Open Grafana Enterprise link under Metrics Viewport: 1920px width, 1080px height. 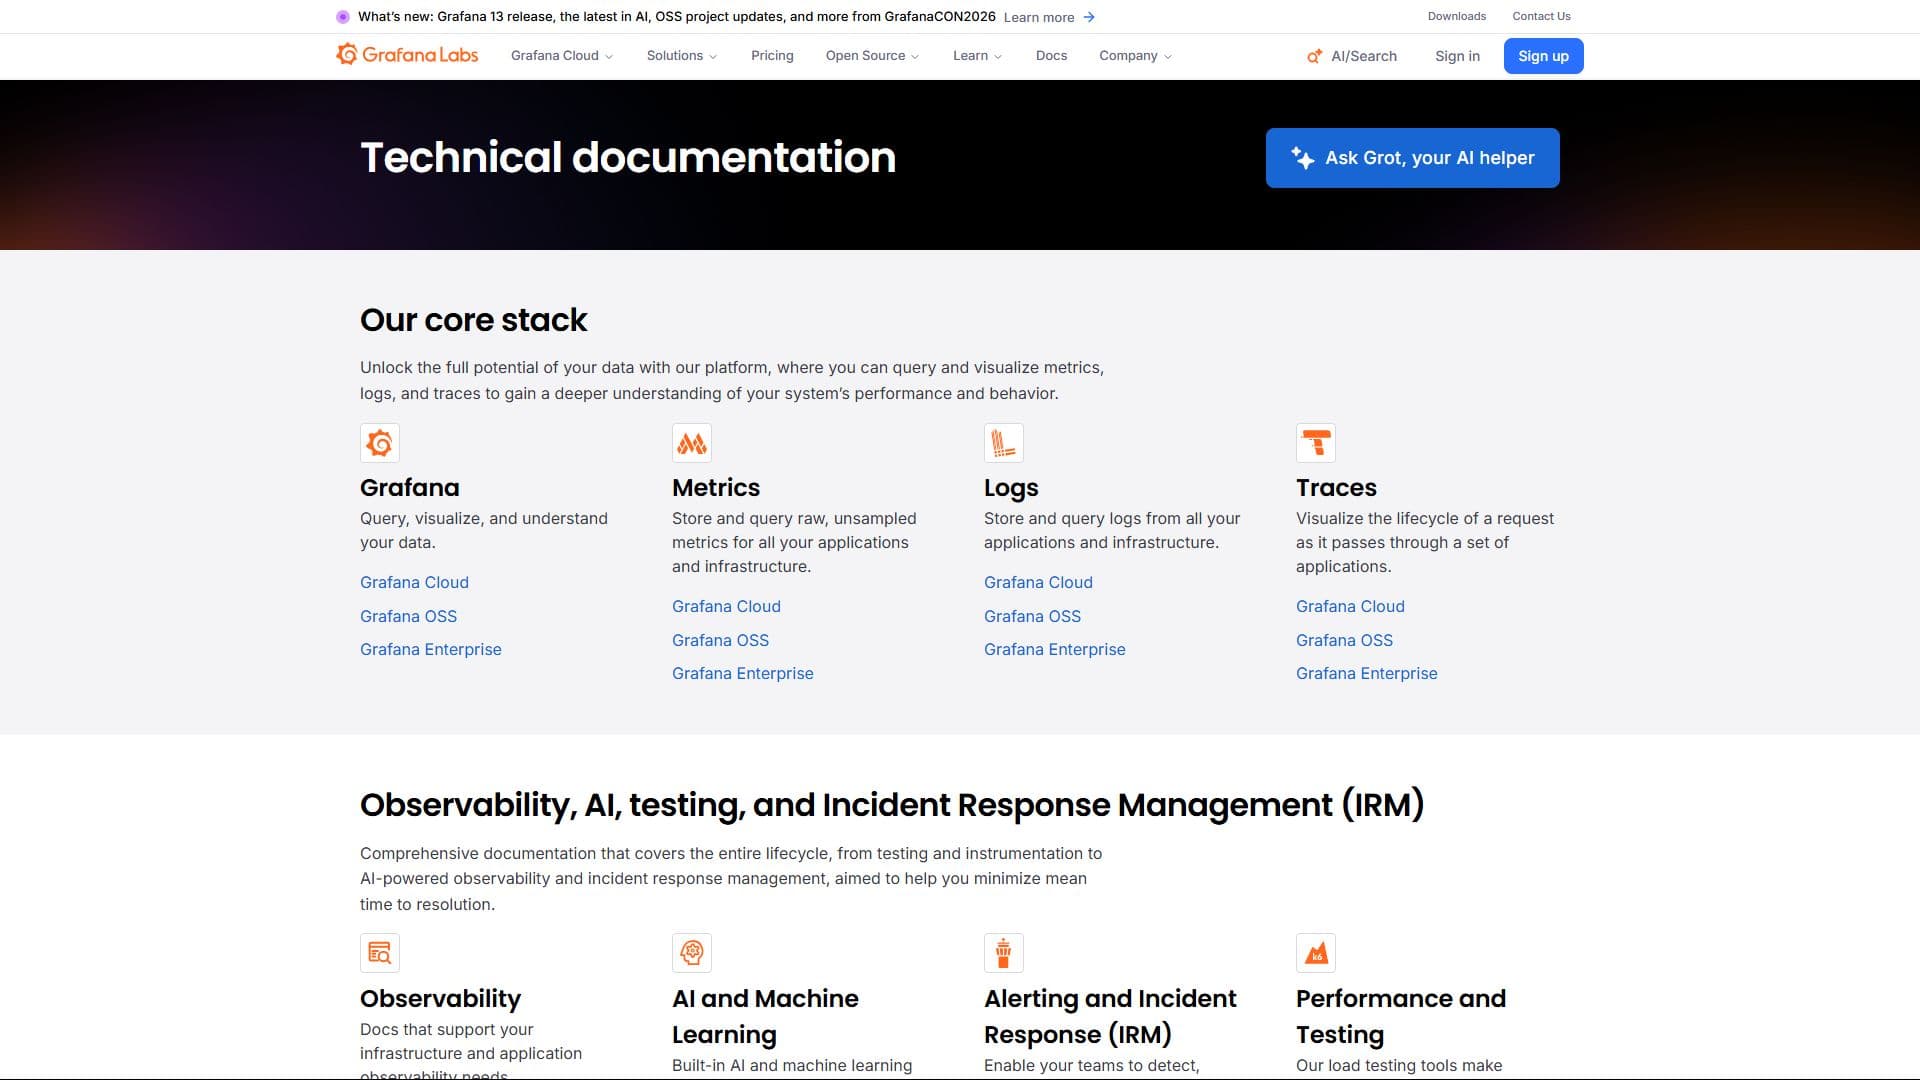pos(743,673)
